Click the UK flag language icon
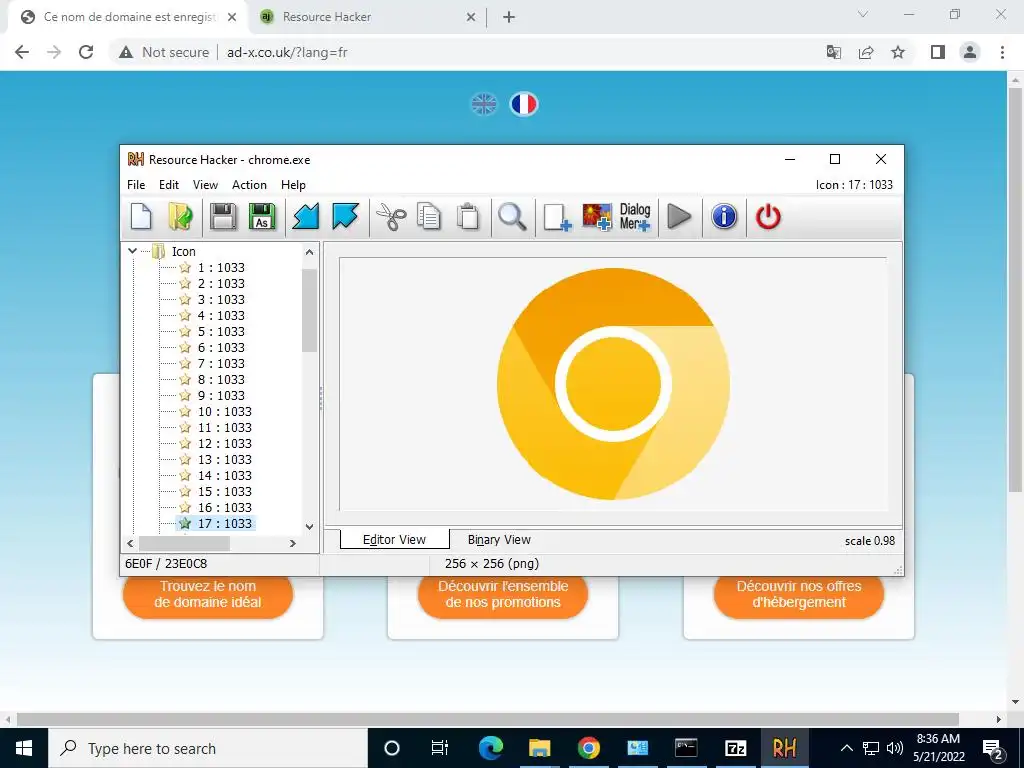 coord(484,104)
